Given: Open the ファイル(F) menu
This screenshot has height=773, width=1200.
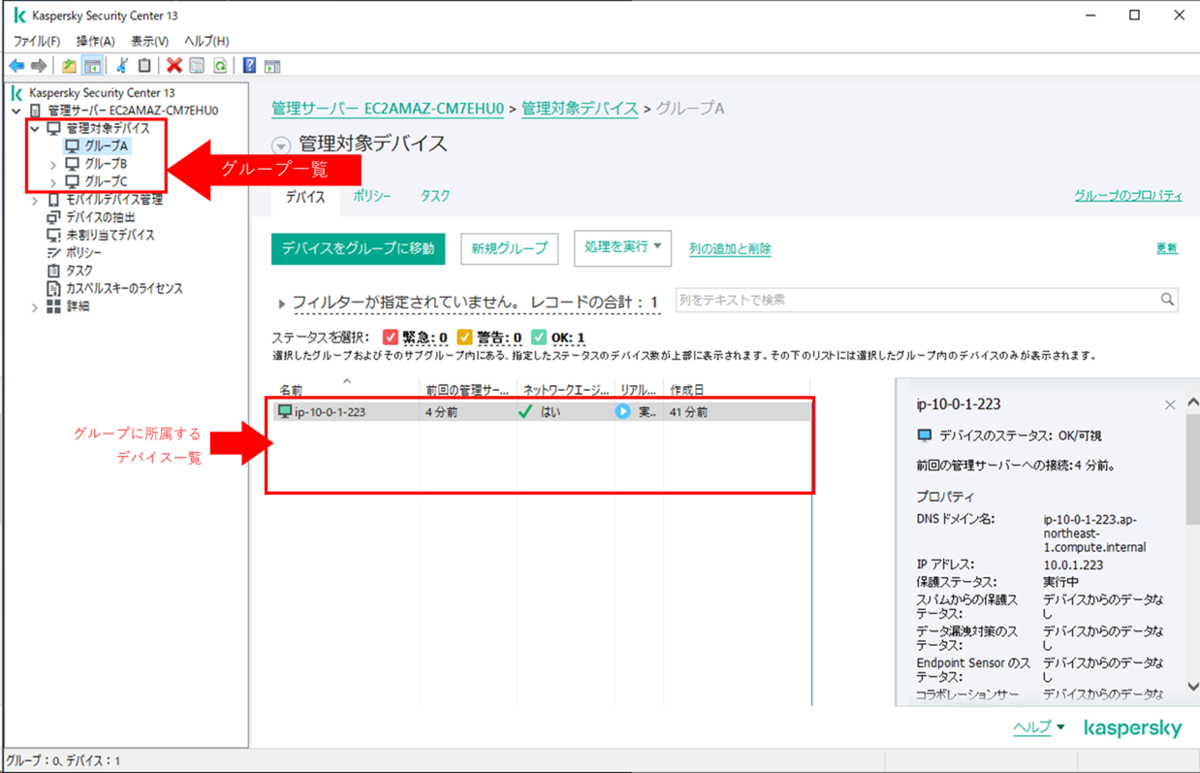Looking at the screenshot, I should point(36,41).
